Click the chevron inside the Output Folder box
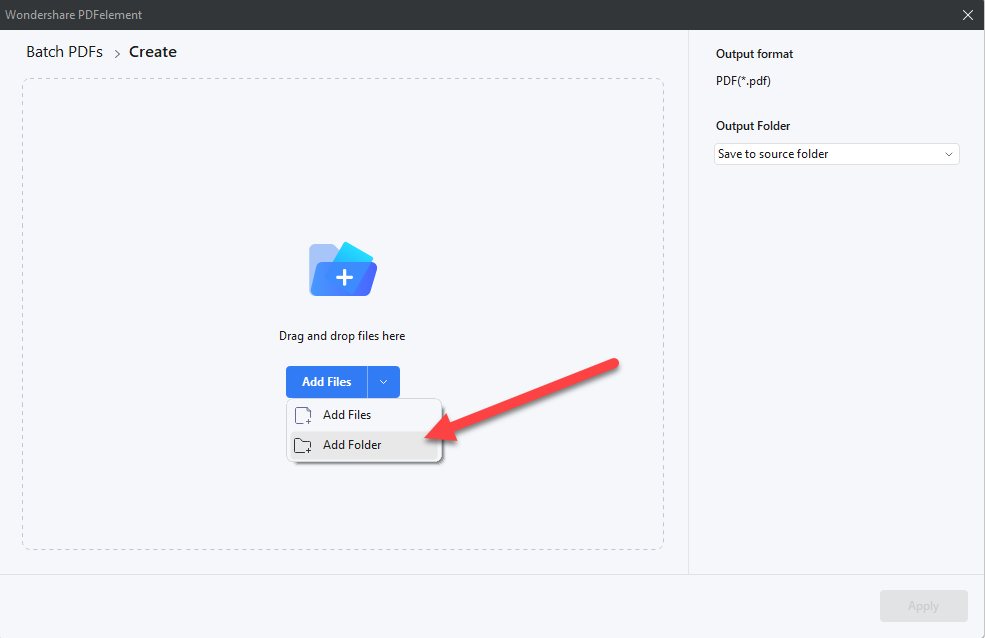The height and width of the screenshot is (638, 985). click(x=948, y=154)
